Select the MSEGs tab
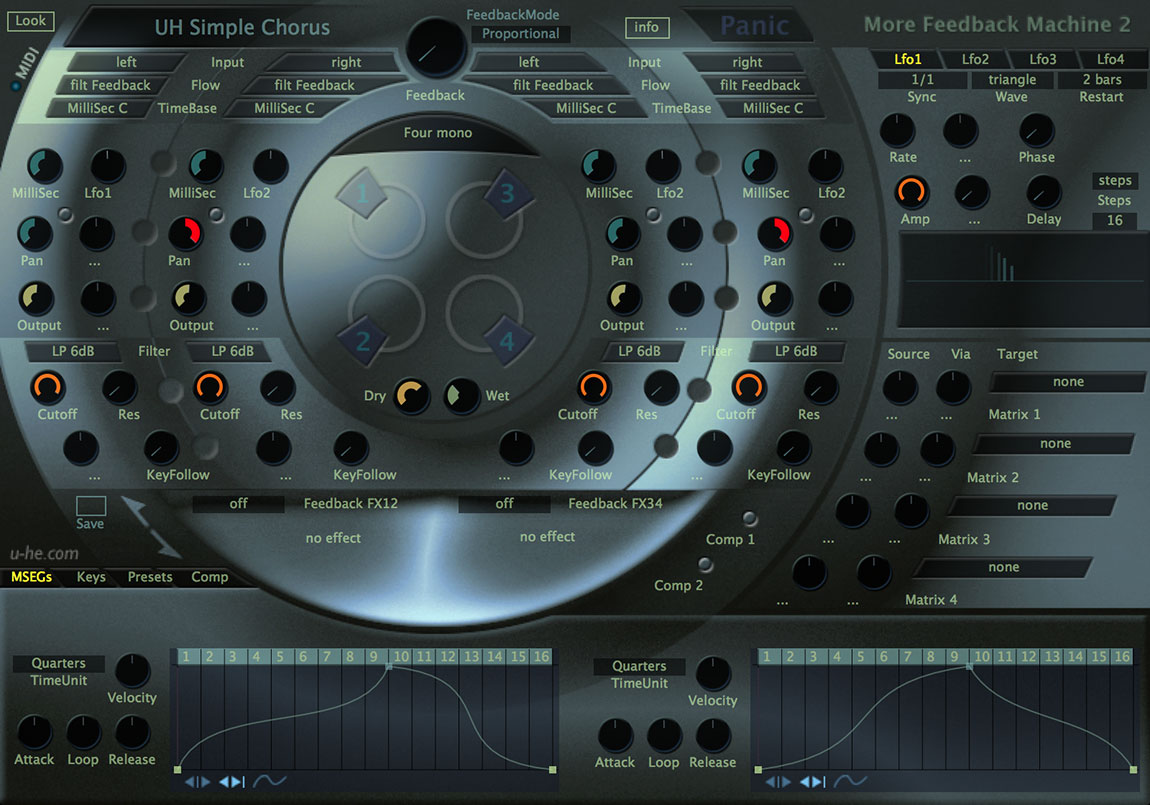1150x805 pixels. (x=32, y=577)
